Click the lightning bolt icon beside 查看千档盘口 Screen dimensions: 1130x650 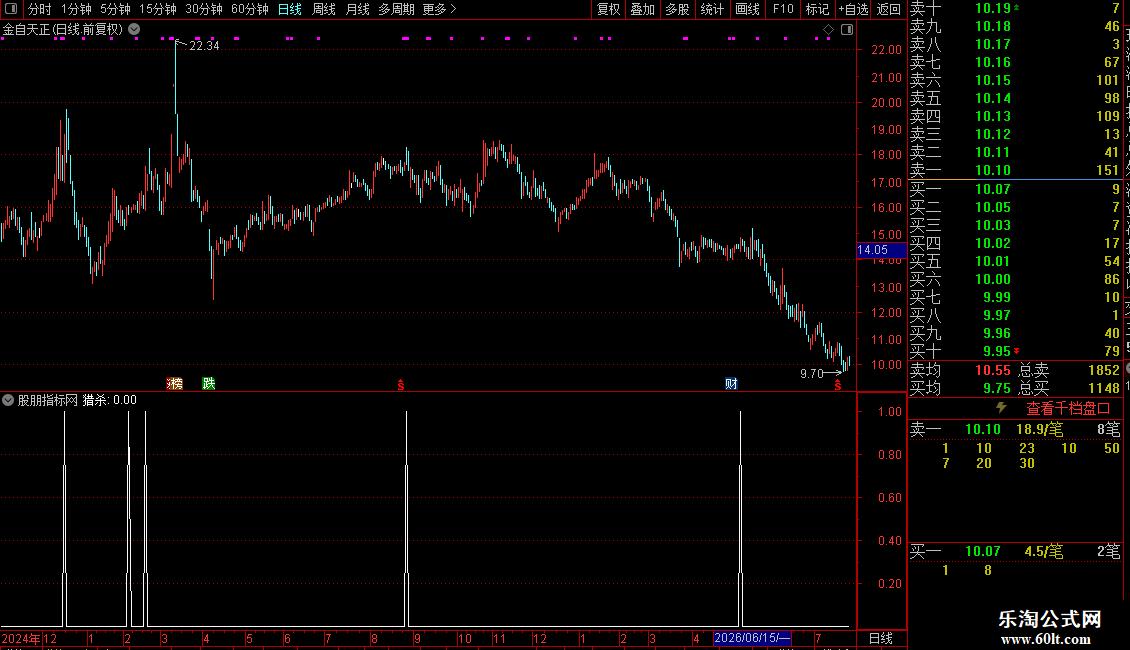(x=1001, y=408)
